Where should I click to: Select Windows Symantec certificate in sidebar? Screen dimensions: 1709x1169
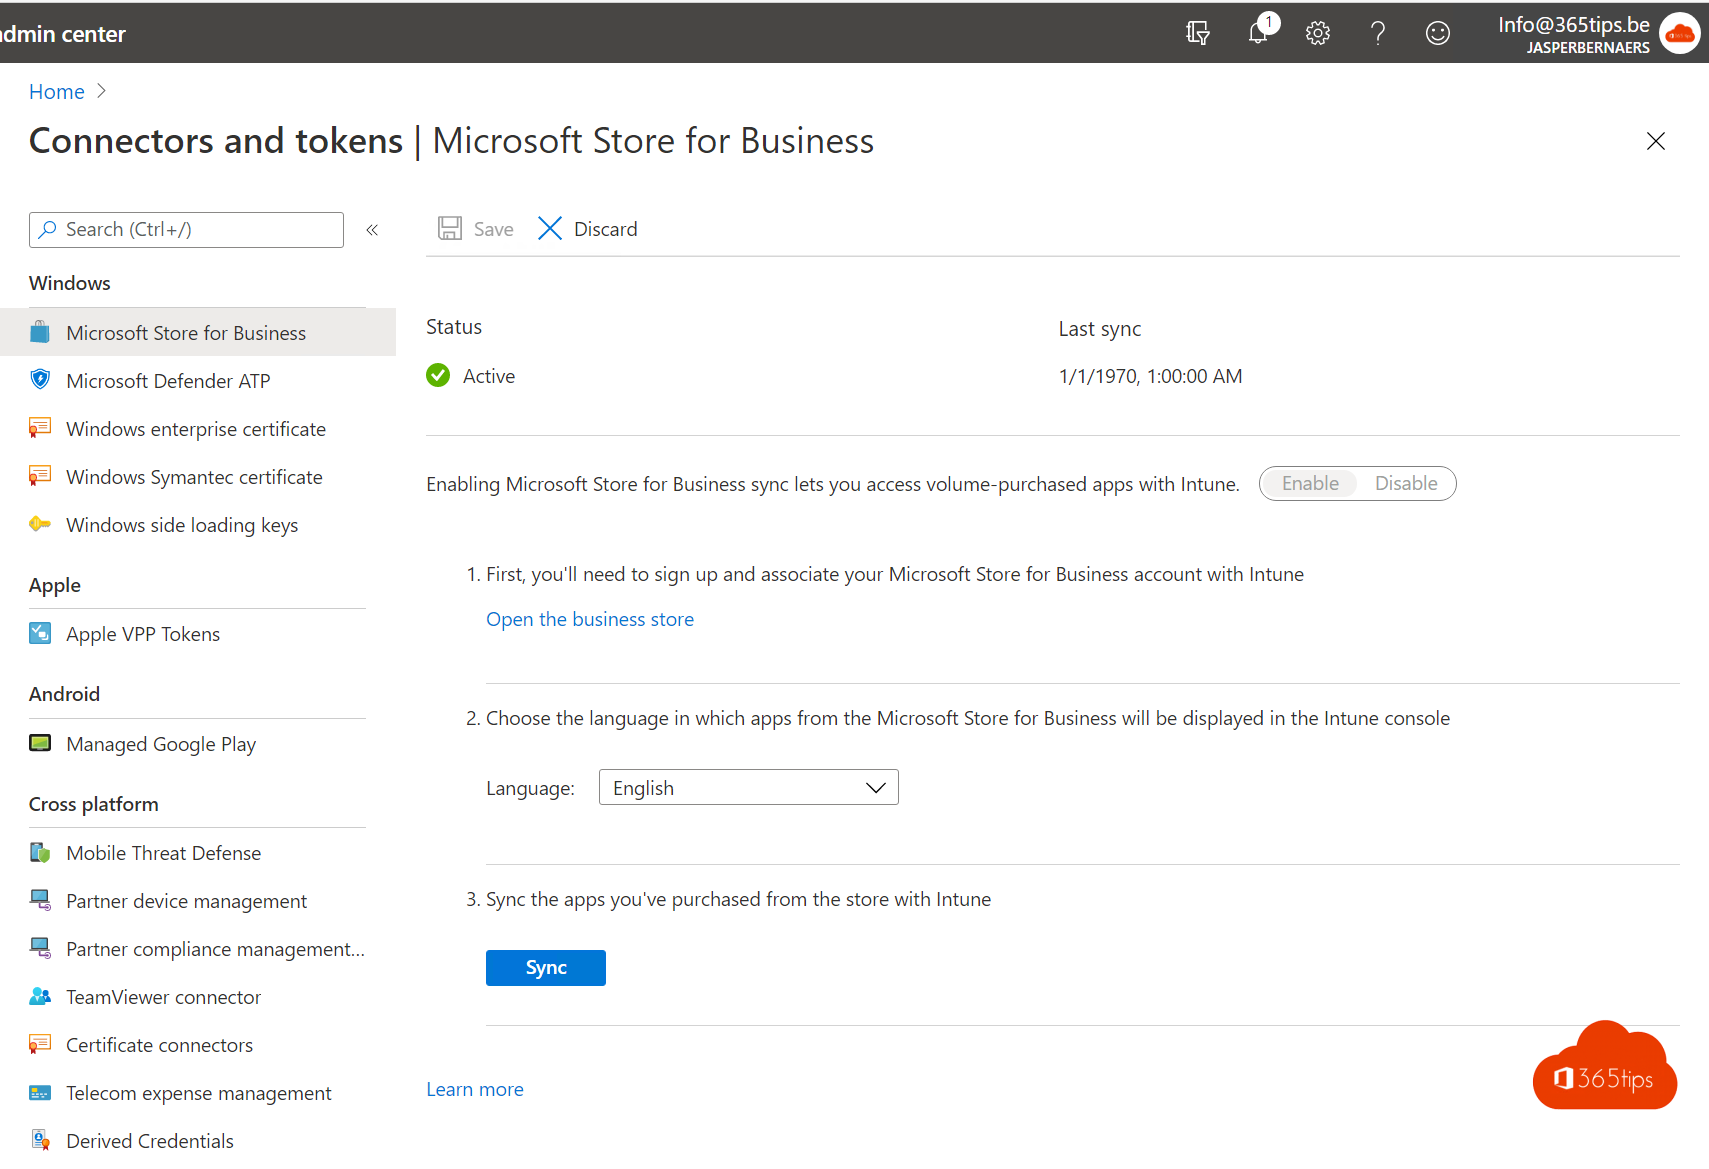point(194,477)
